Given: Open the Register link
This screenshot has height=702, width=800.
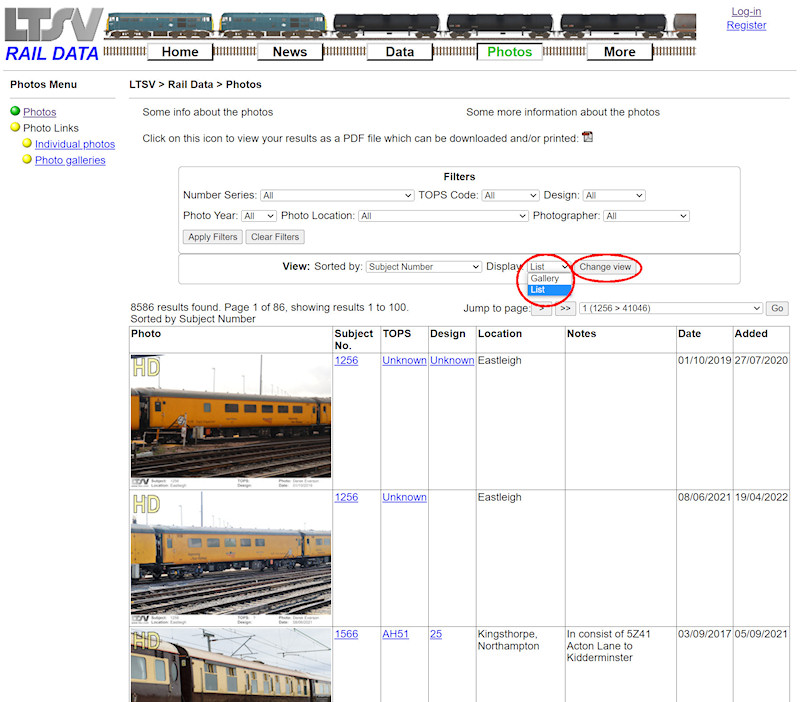Looking at the screenshot, I should pyautogui.click(x=746, y=25).
